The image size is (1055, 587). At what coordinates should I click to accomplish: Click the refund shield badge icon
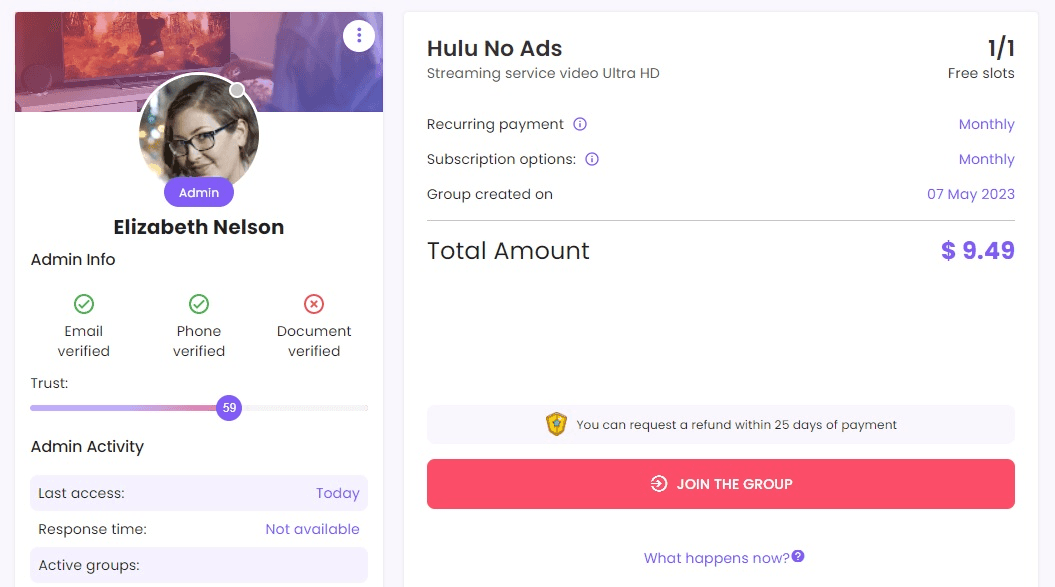(557, 424)
